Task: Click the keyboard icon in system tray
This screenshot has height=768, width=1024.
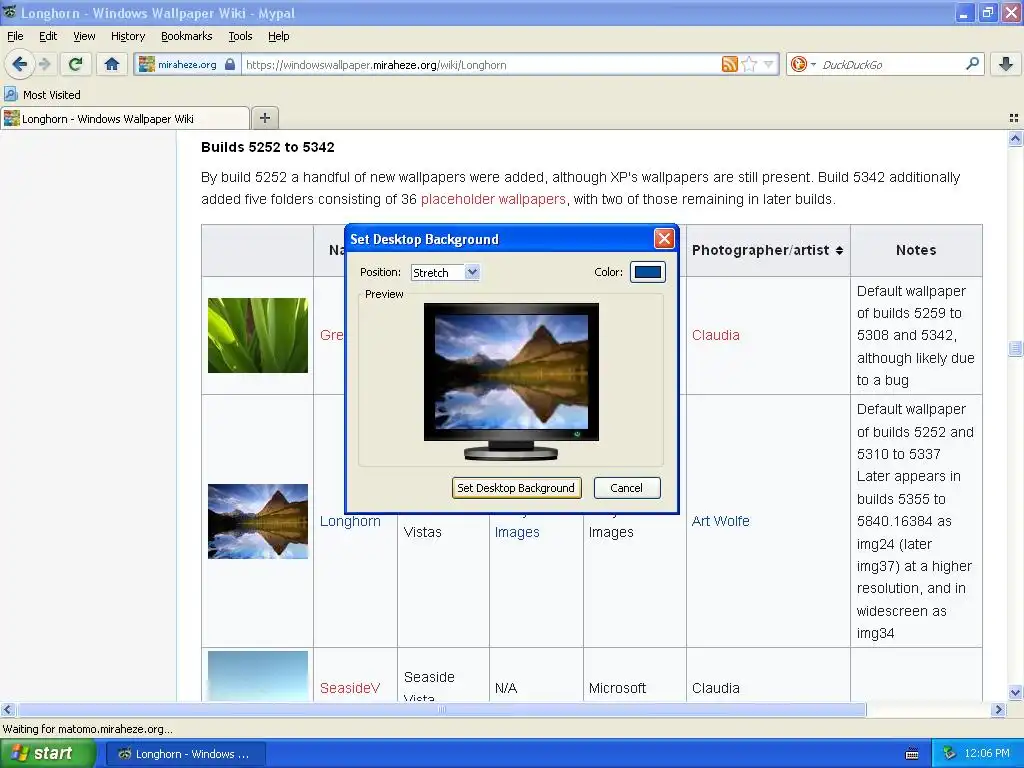Action: (x=912, y=754)
